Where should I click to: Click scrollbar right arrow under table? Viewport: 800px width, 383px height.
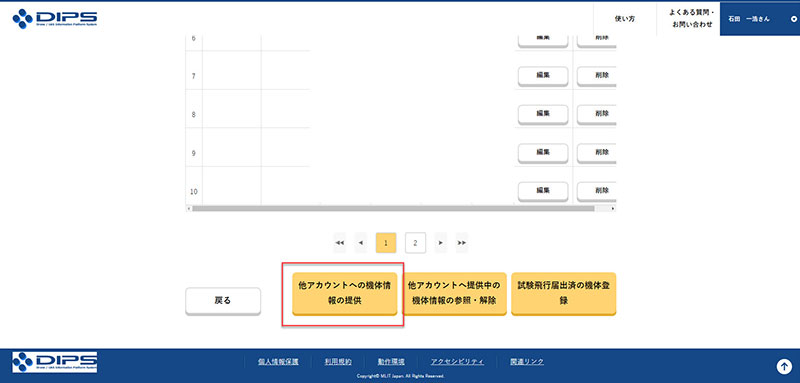tap(613, 209)
